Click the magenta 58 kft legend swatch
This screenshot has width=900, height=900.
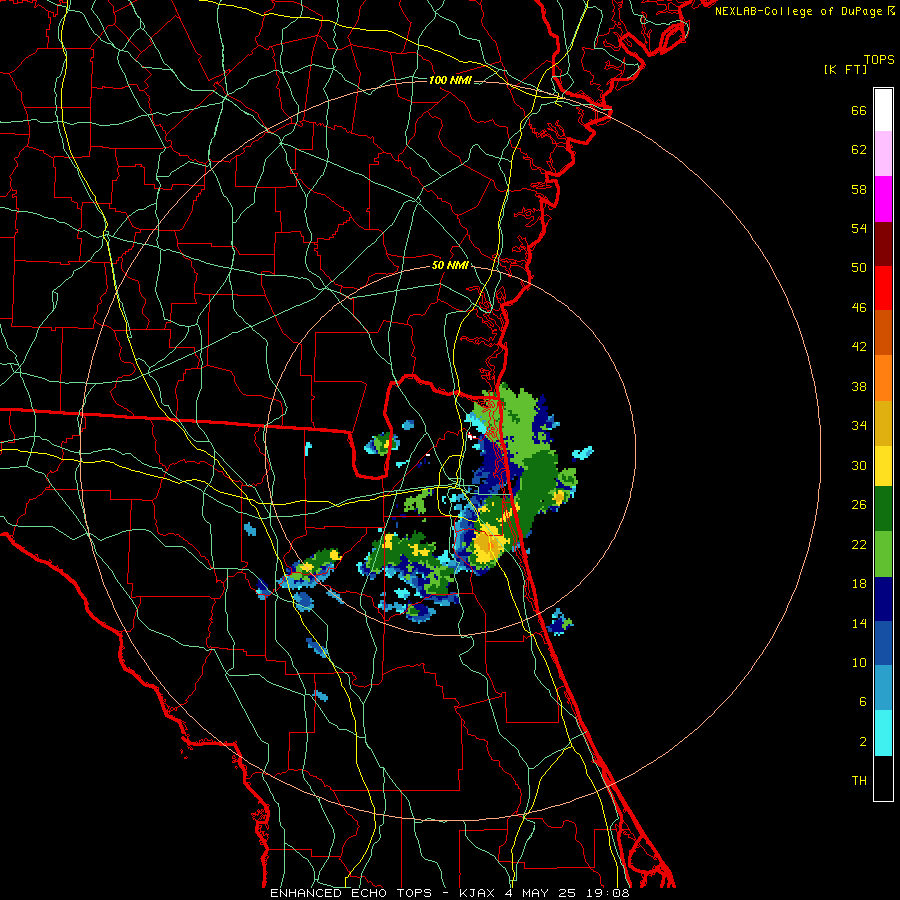[x=883, y=199]
